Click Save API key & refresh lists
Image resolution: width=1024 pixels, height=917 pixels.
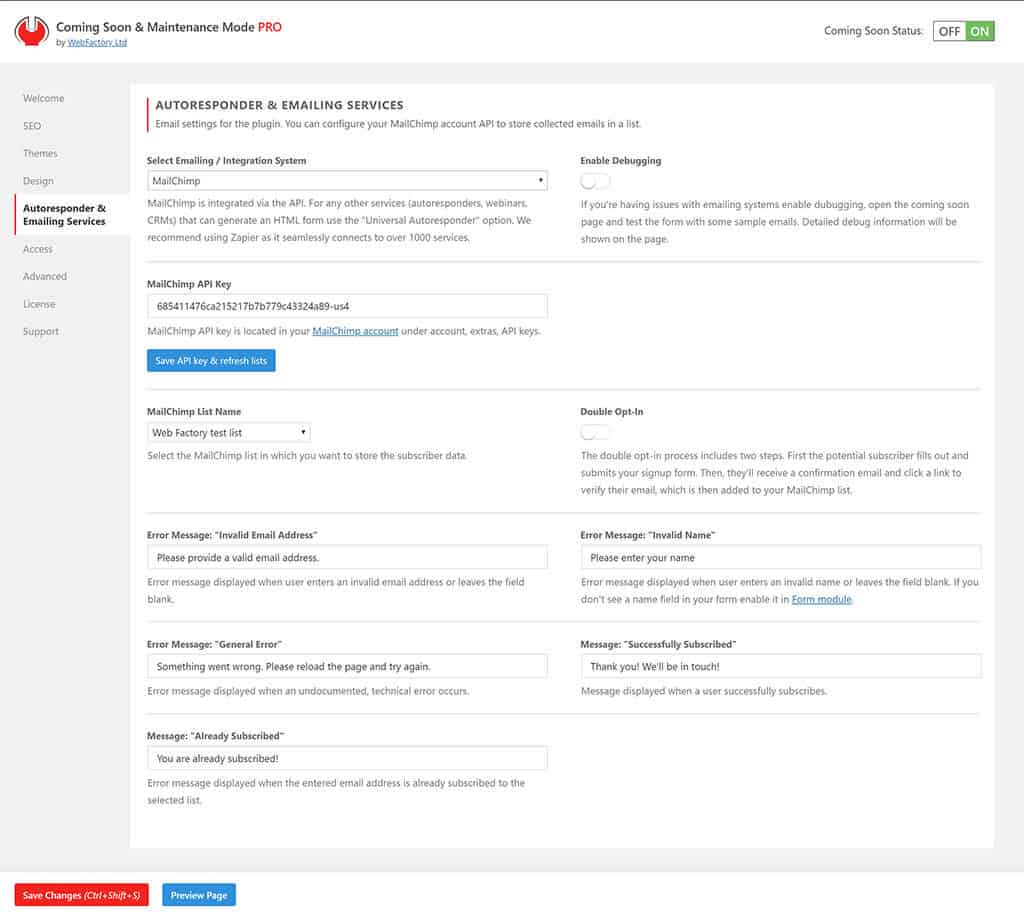pos(211,361)
